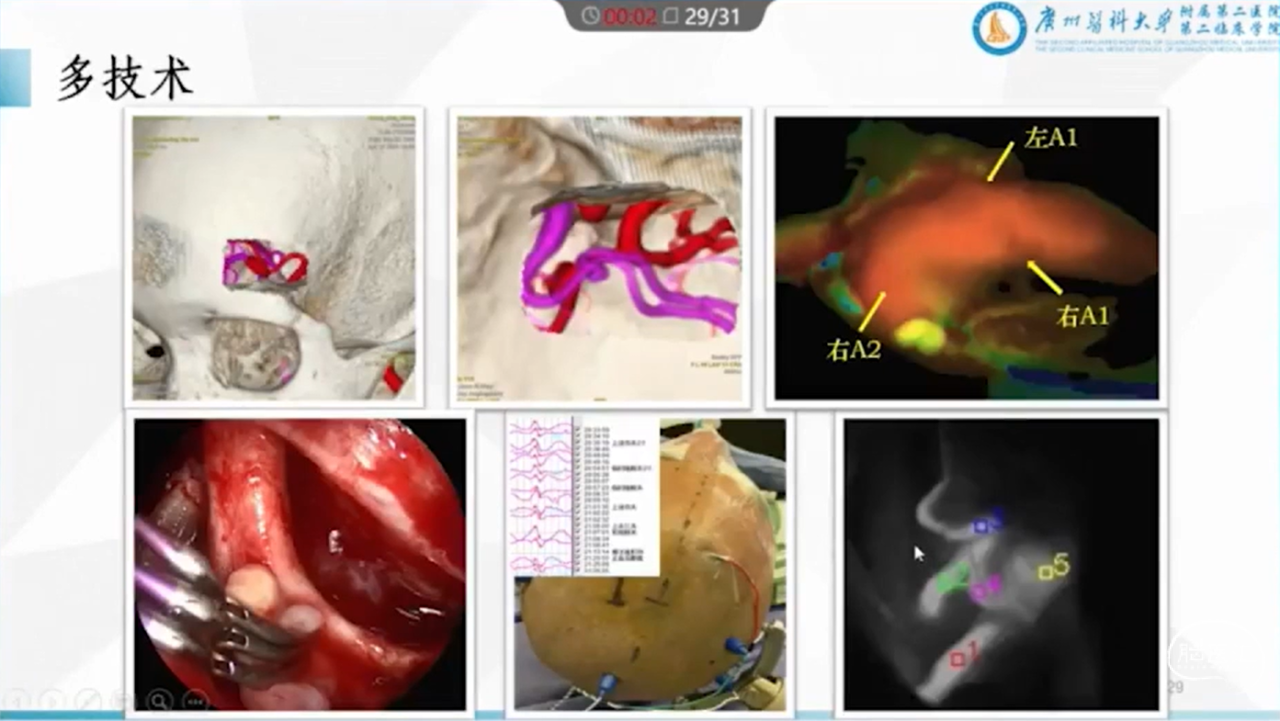Select the purple and red vessel model image
Screen dimensions: 1280x721
coord(600,258)
